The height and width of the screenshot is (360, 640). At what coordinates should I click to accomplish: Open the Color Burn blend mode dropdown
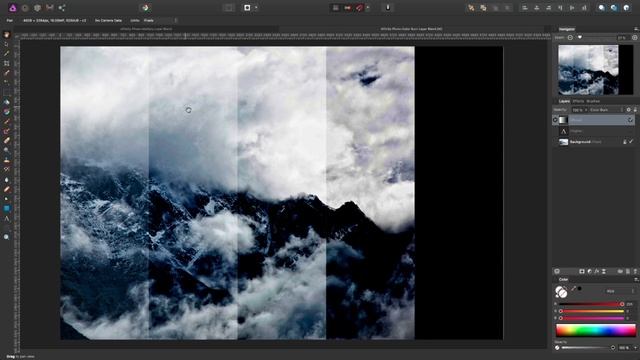tap(606, 110)
